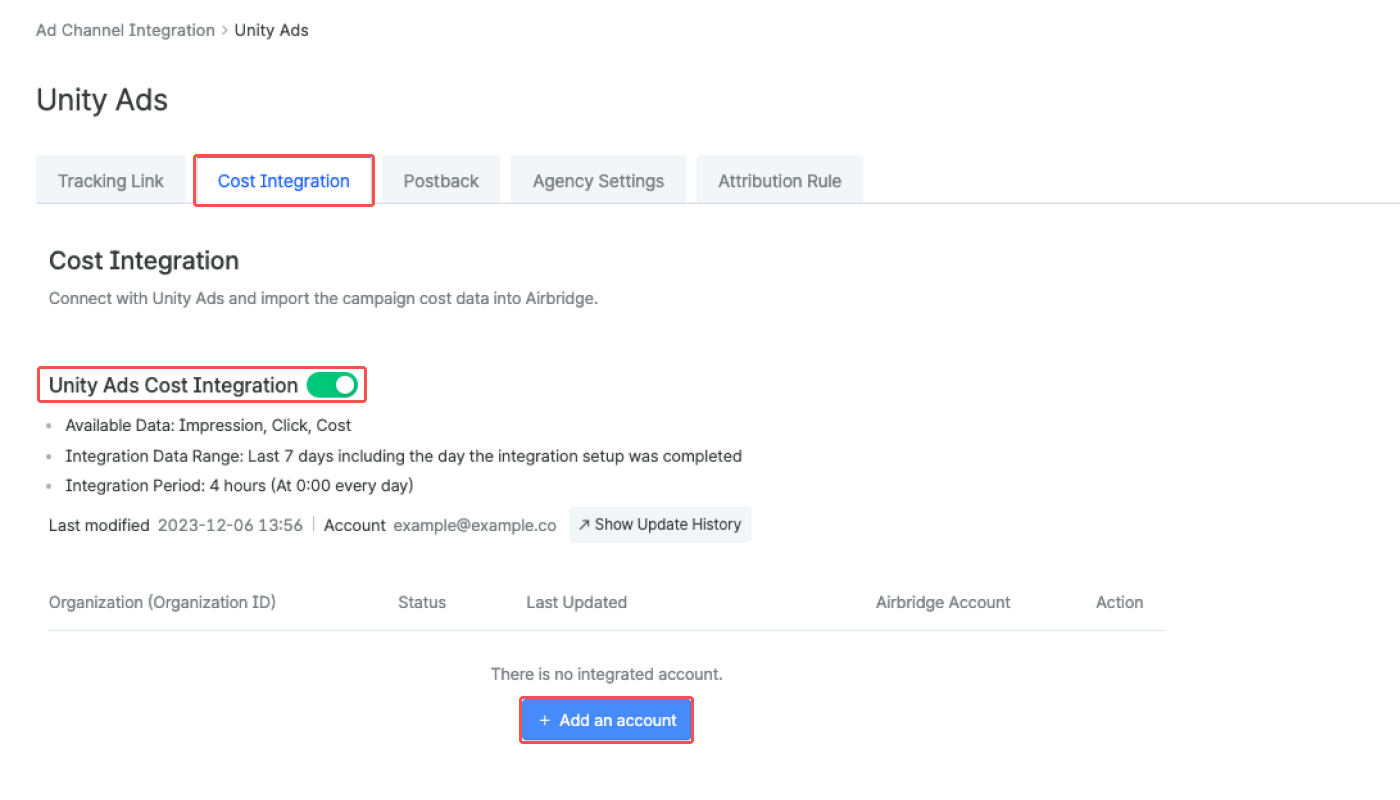This screenshot has width=1400, height=800.
Task: Click the Add an account button
Action: click(x=606, y=719)
